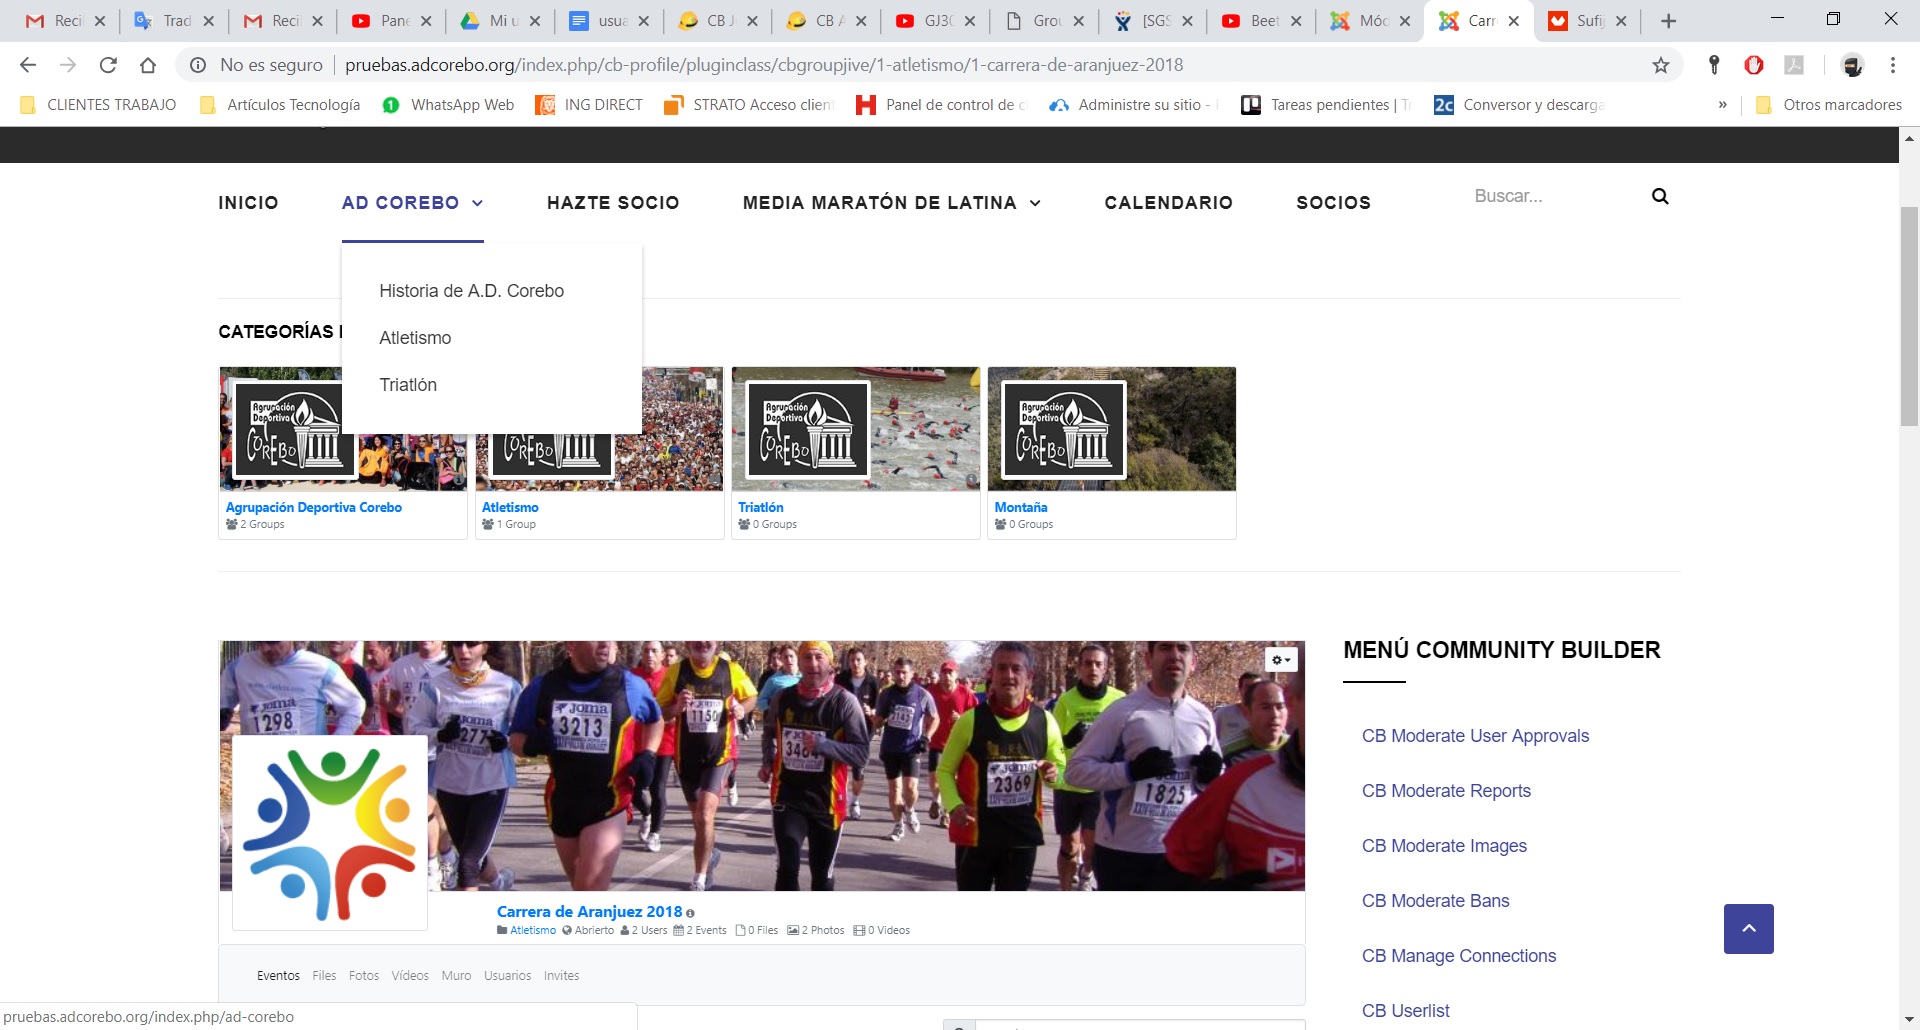
Task: Open SOCIOS menu item
Action: pos(1333,203)
